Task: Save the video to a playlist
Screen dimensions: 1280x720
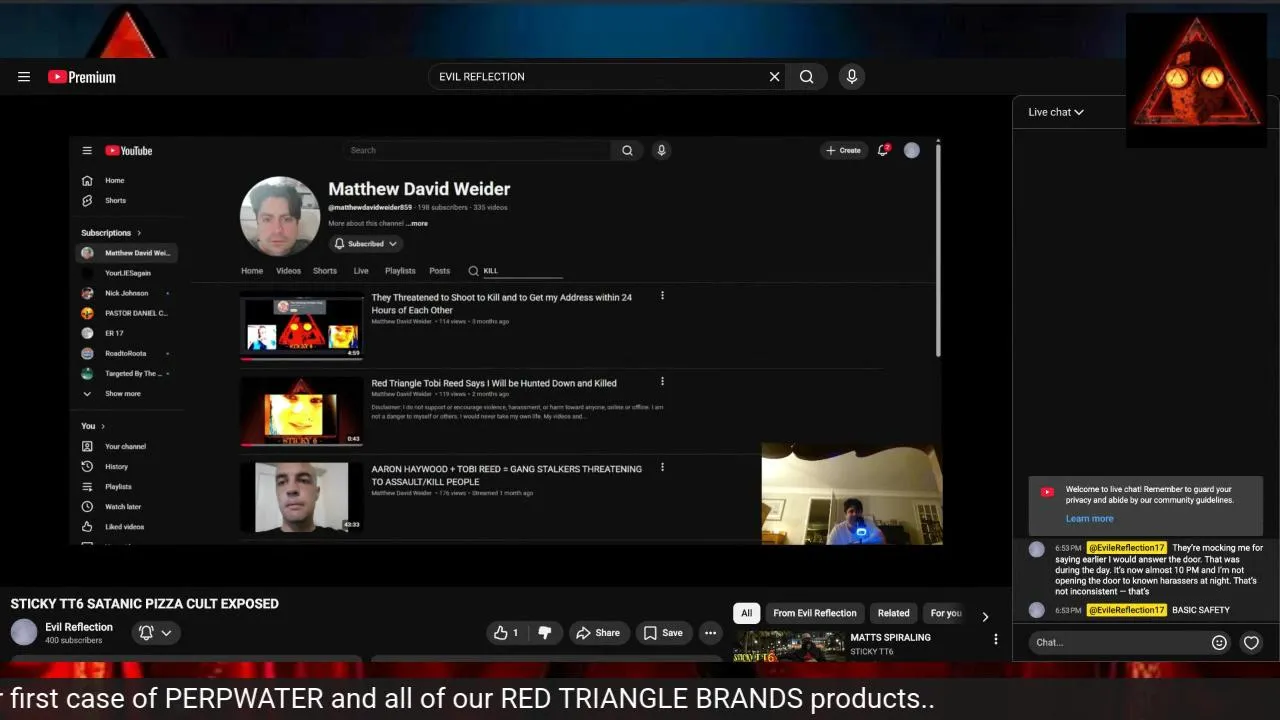Action: (663, 633)
